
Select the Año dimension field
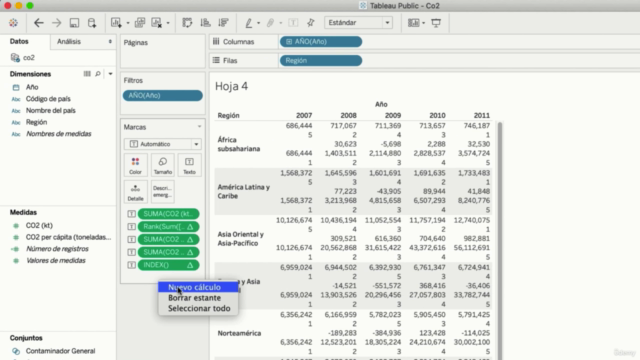coord(32,87)
